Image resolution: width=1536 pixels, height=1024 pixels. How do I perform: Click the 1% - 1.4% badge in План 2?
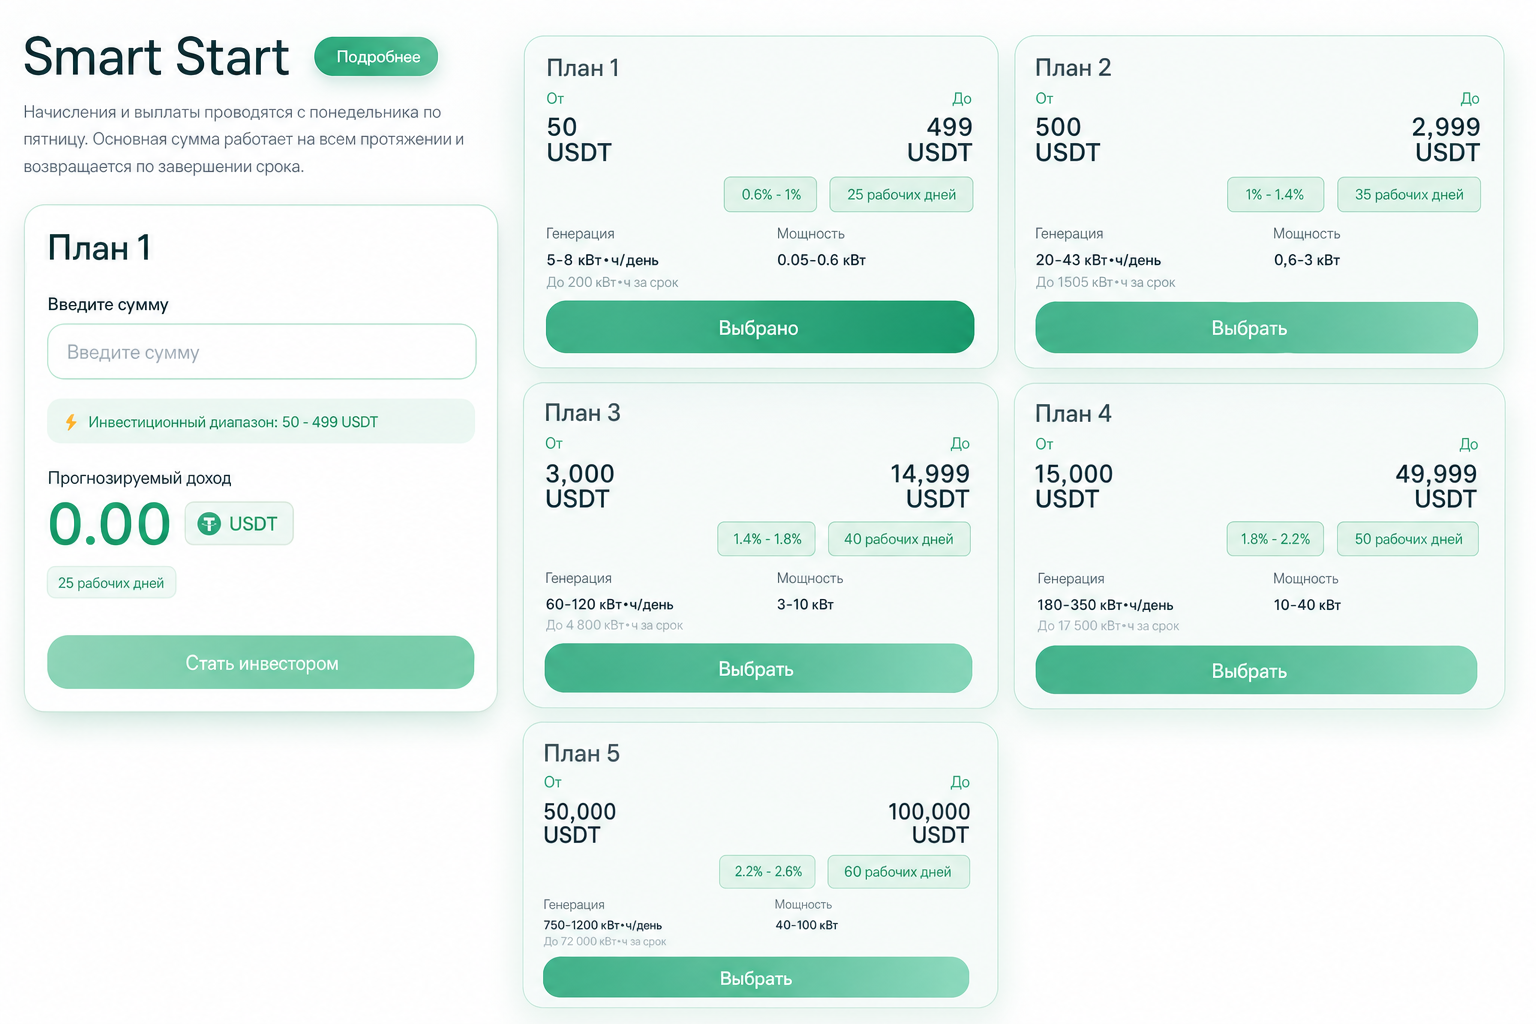[x=1275, y=195]
